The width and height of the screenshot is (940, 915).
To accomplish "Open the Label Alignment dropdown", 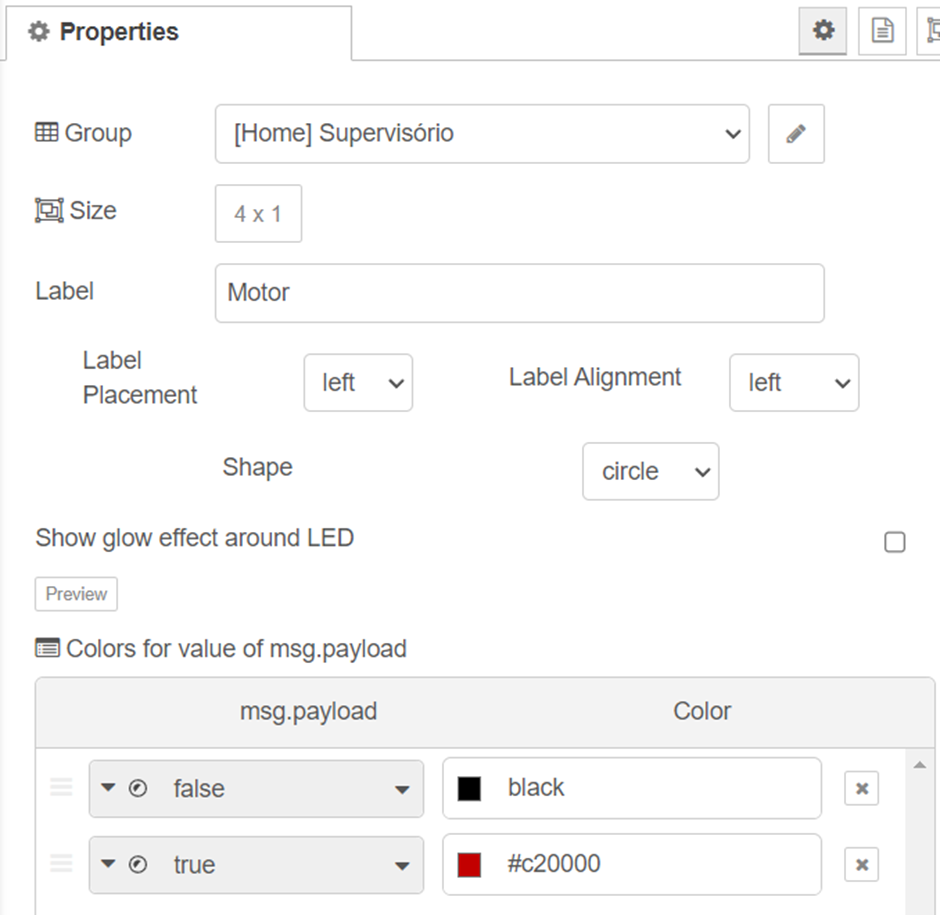I will coord(793,383).
